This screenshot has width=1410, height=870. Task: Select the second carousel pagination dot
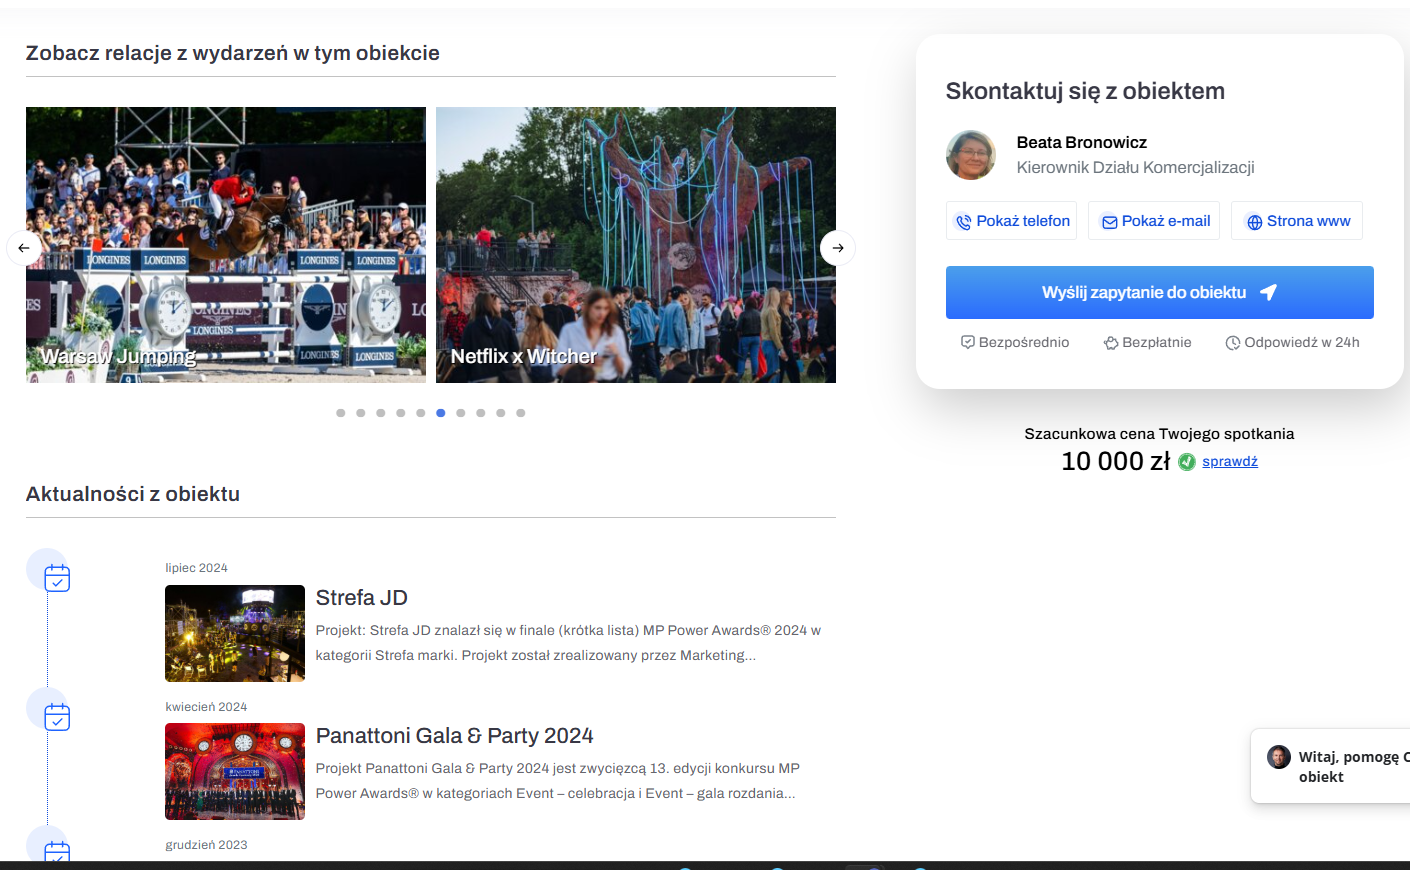coord(361,413)
